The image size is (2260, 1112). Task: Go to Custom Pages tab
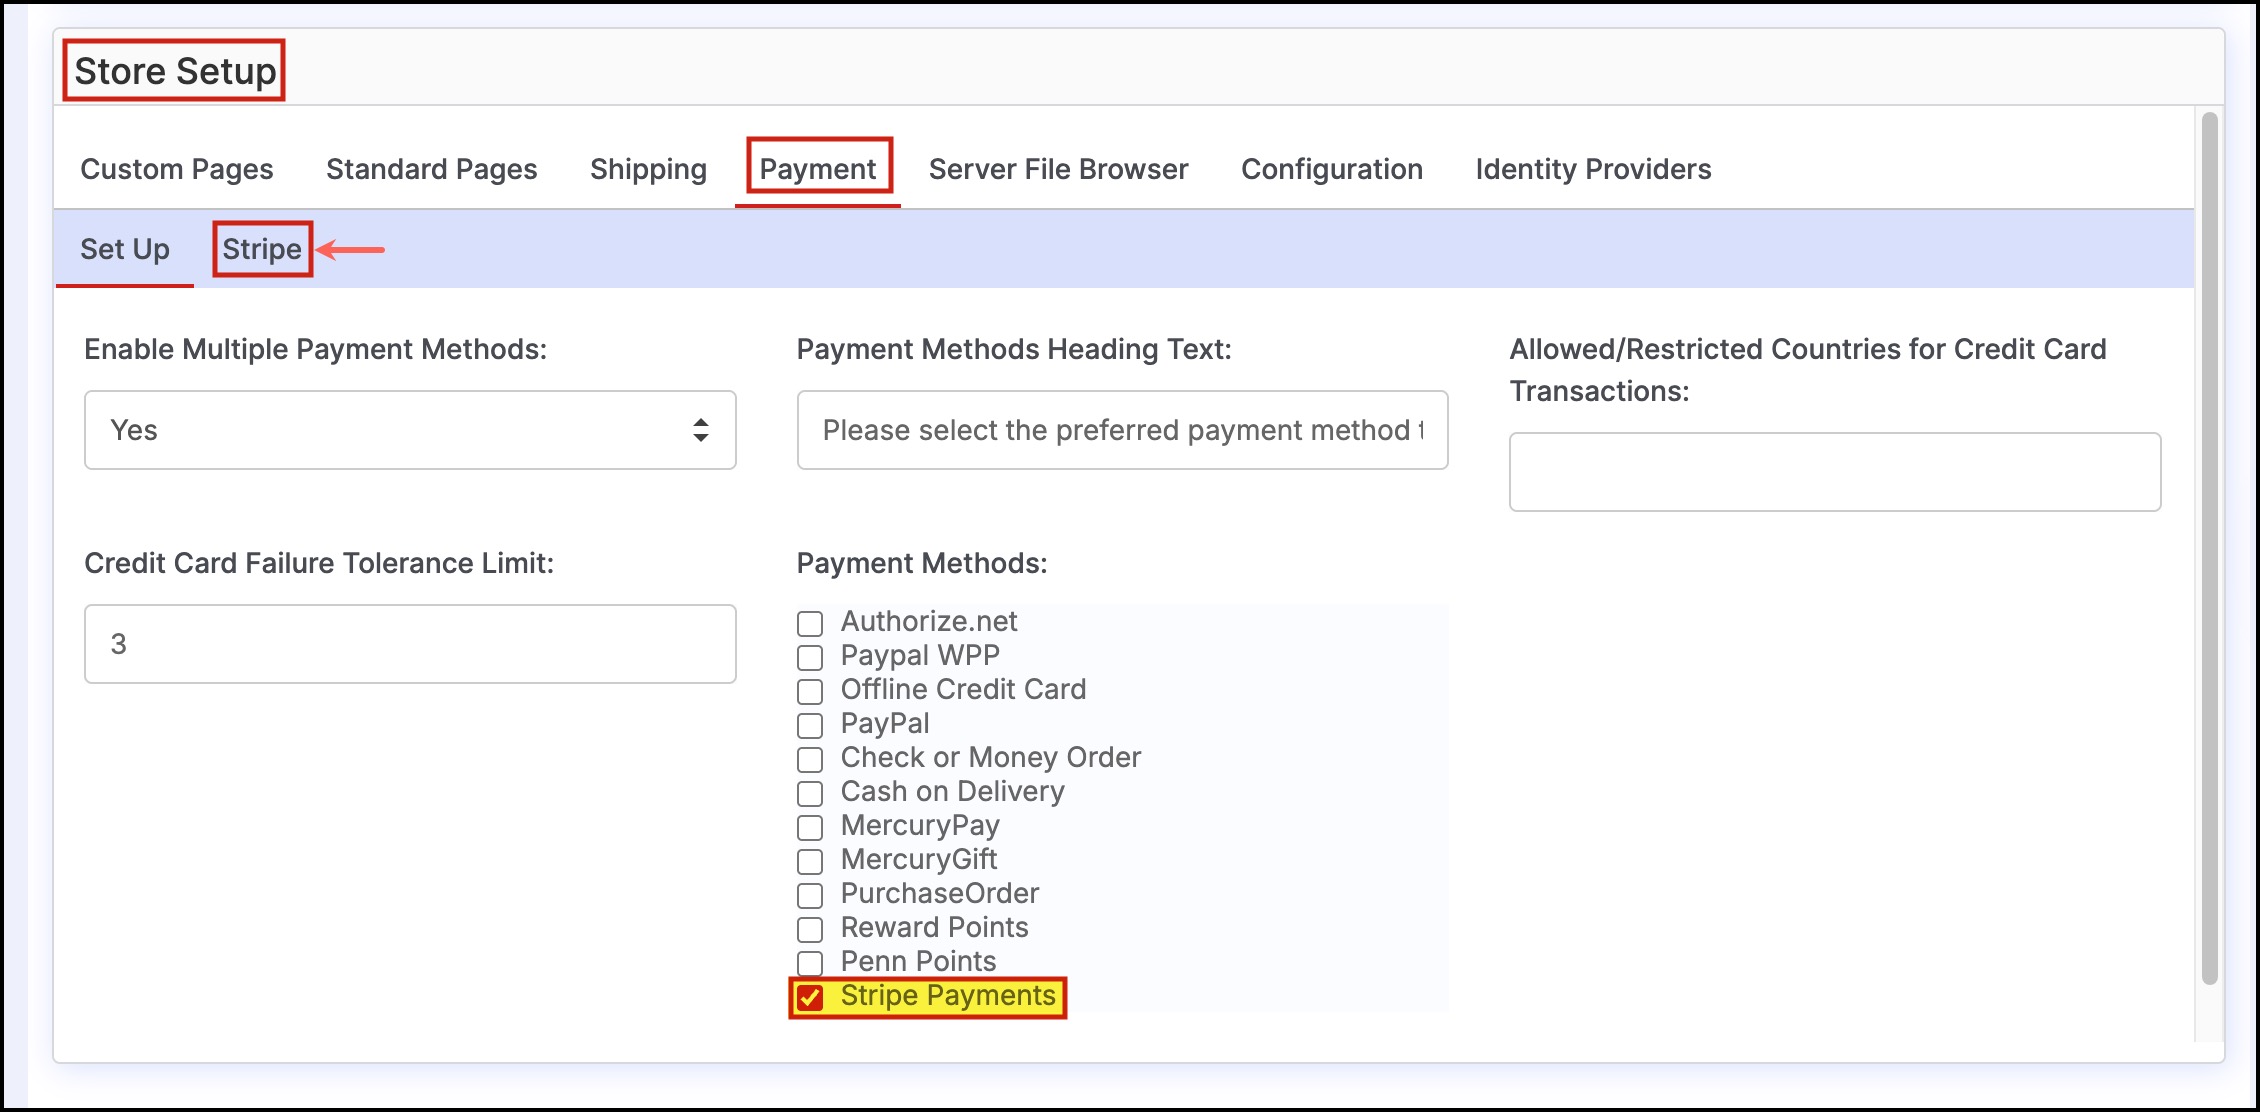pos(177,169)
